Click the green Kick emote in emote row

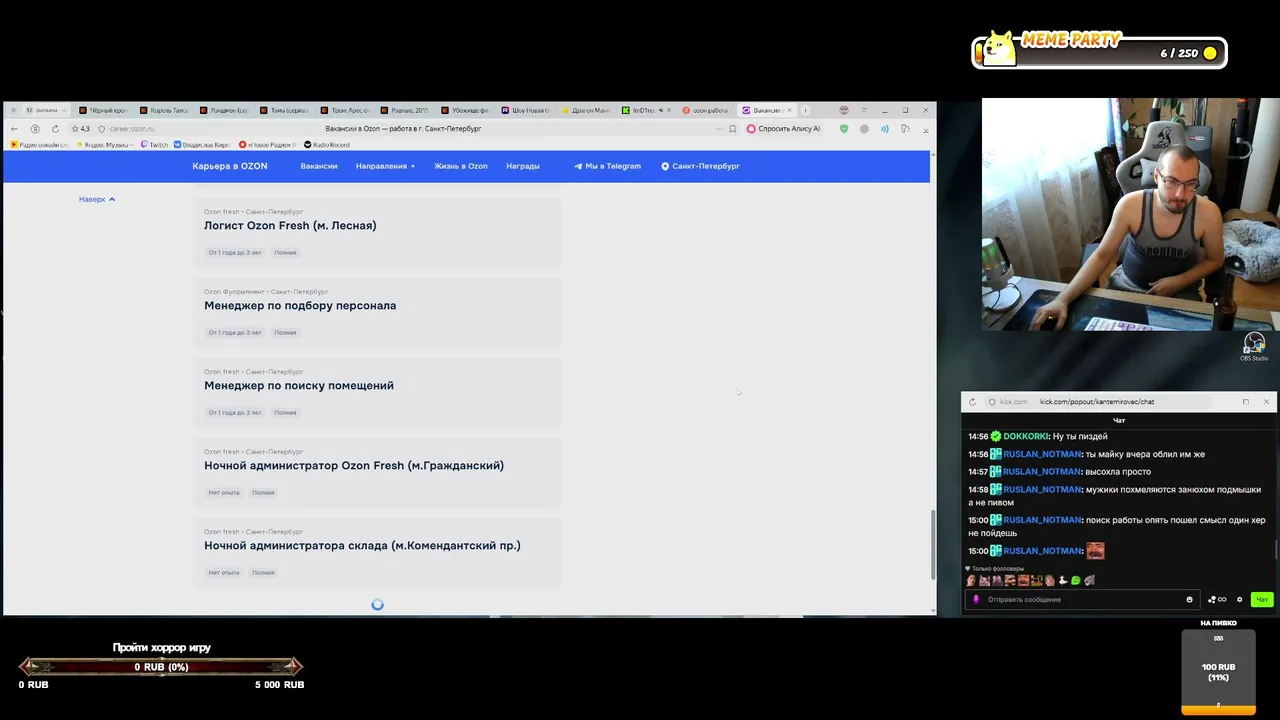pyautogui.click(x=1076, y=580)
